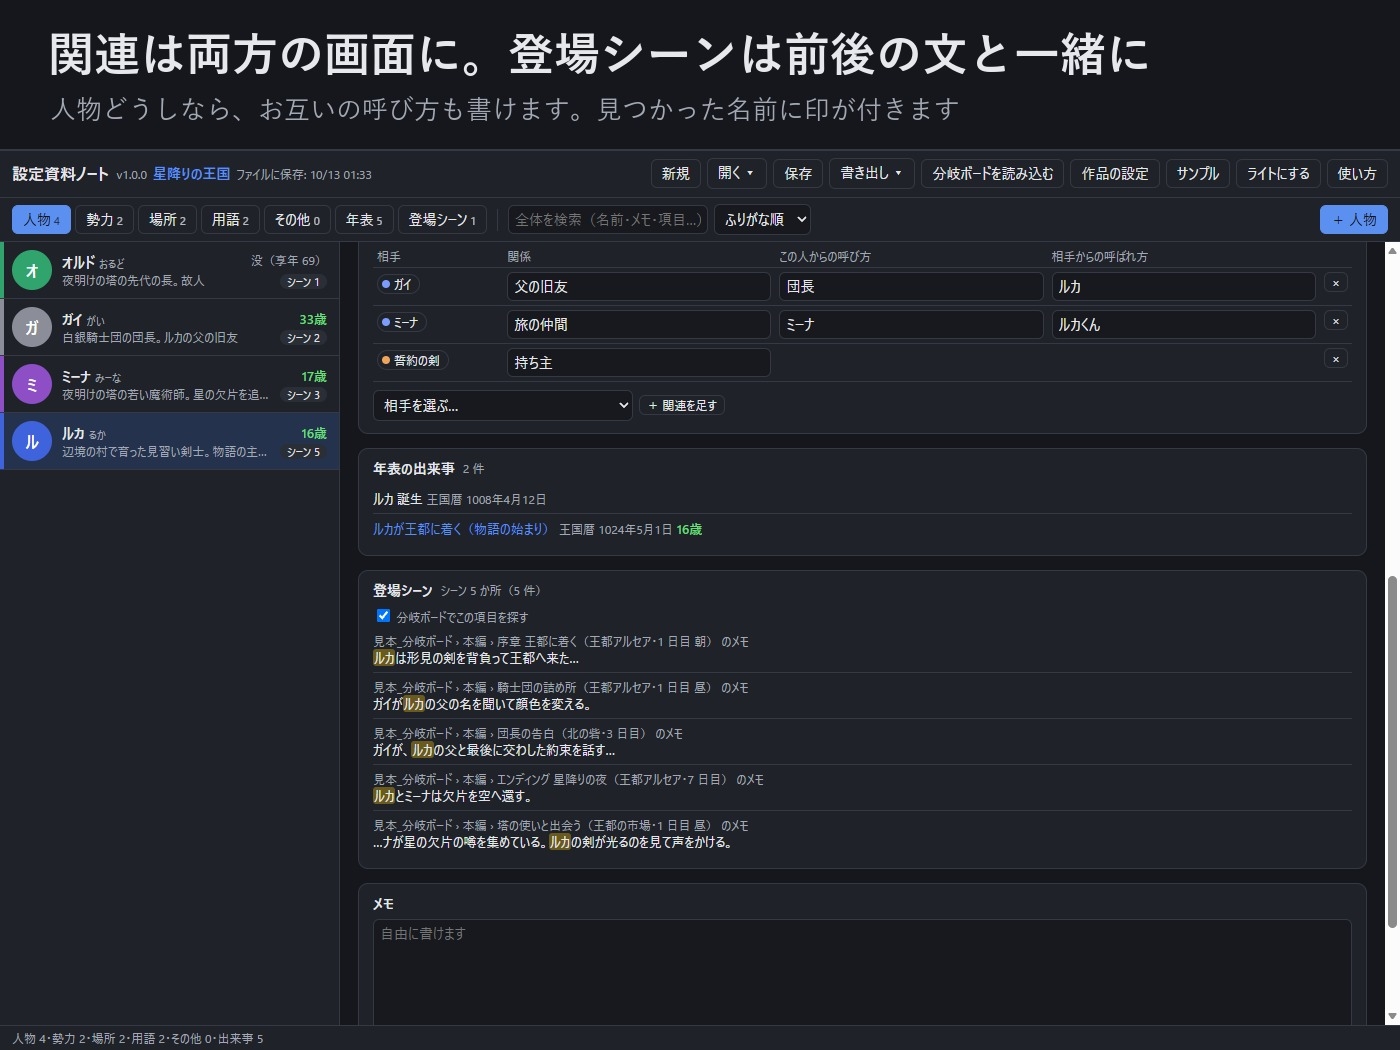Viewport: 1400px width, 1050px height.
Task: Edit the 持ち主 relation field
Action: click(x=639, y=362)
